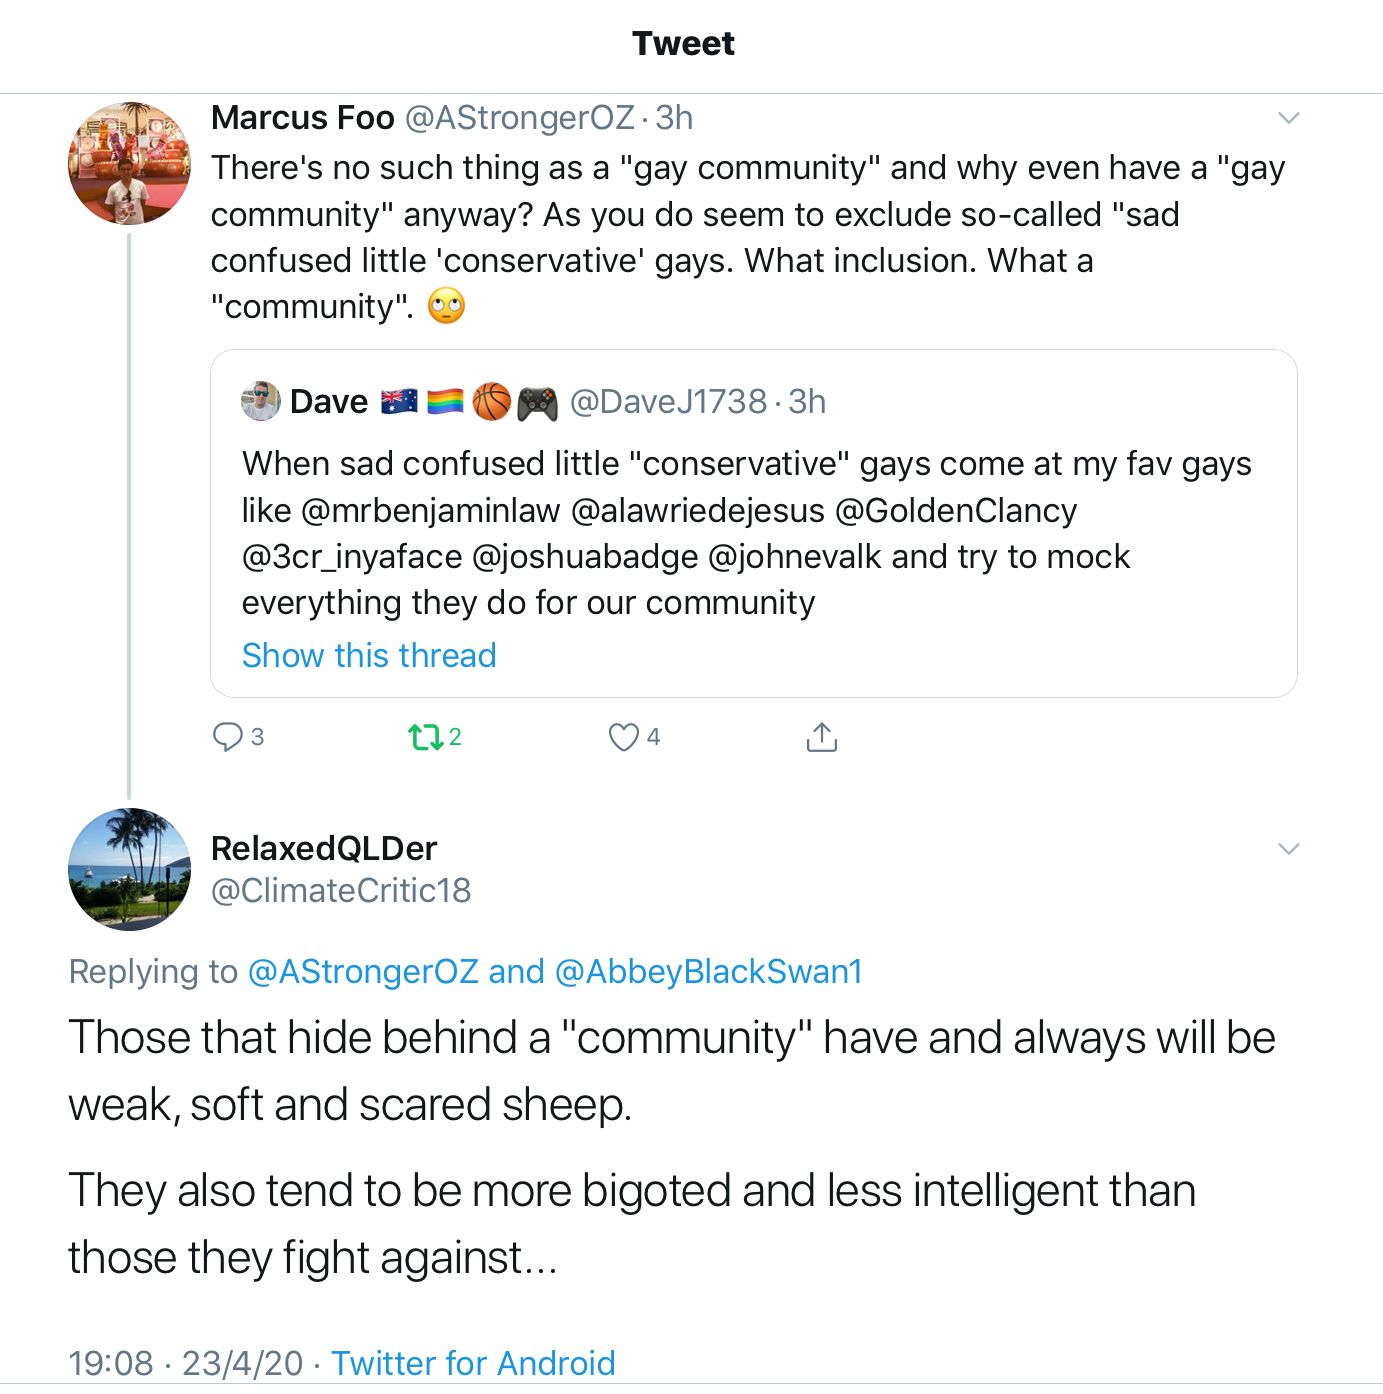Open RelaxedQLDer's palm tree avatar

pos(129,868)
